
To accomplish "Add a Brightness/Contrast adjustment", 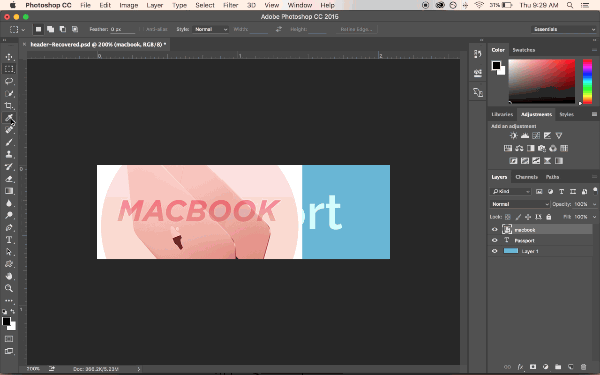I will 514,135.
